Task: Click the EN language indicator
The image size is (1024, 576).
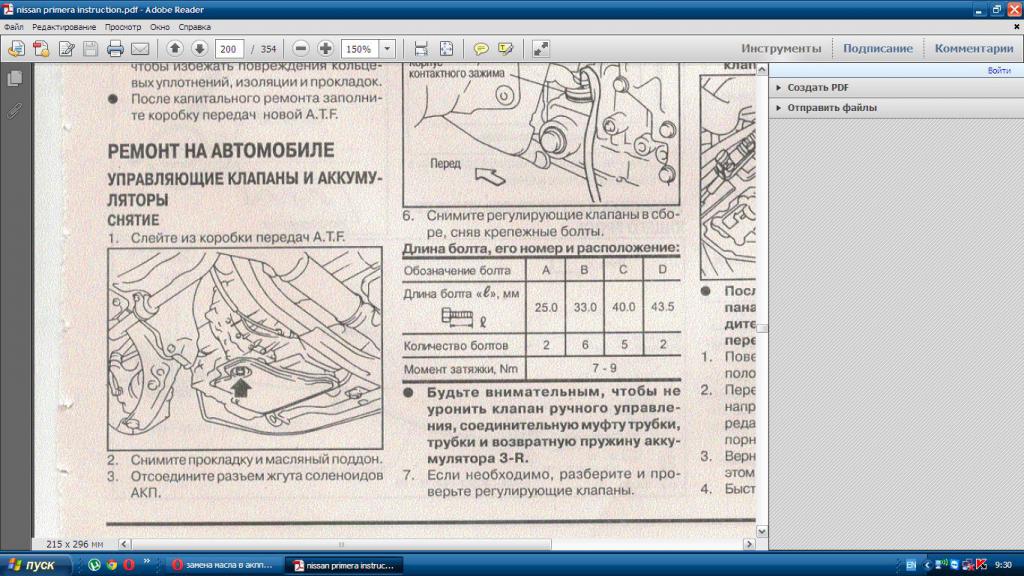Action: pos(911,565)
